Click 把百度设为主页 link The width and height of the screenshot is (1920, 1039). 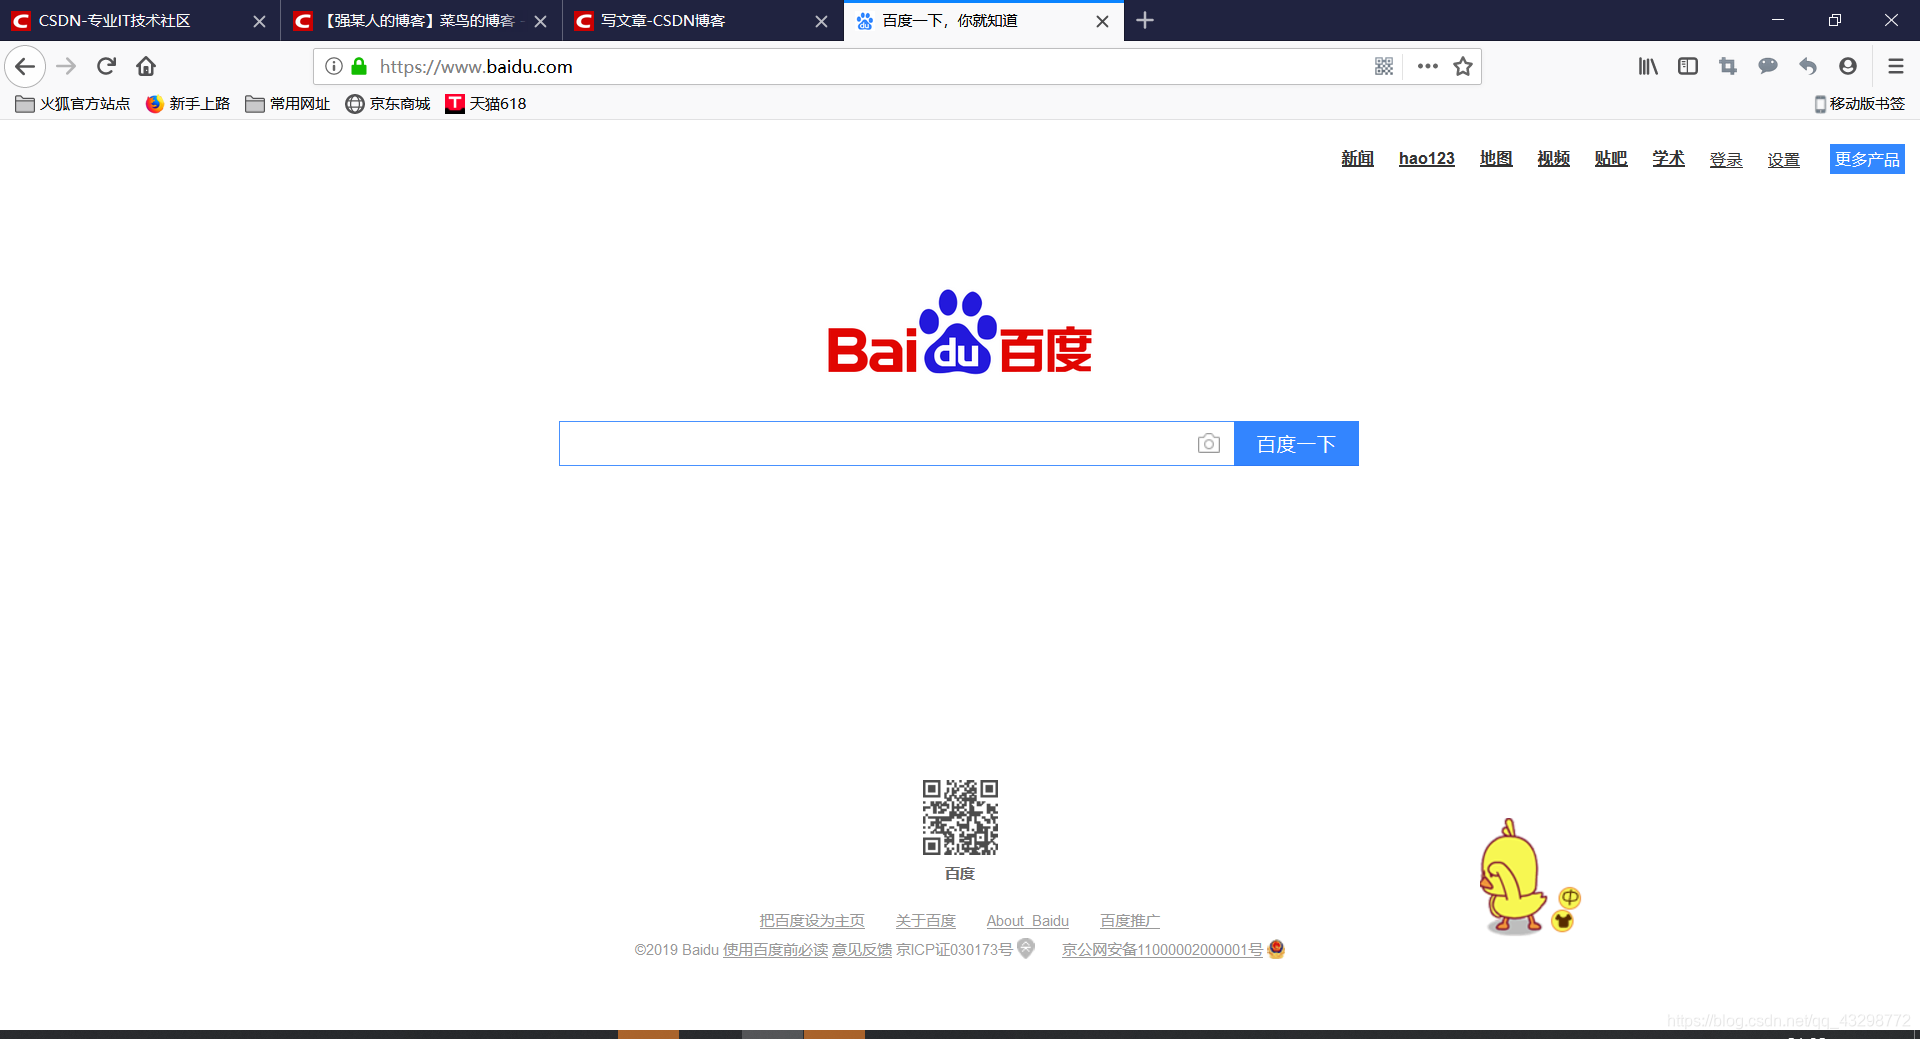[x=812, y=921]
